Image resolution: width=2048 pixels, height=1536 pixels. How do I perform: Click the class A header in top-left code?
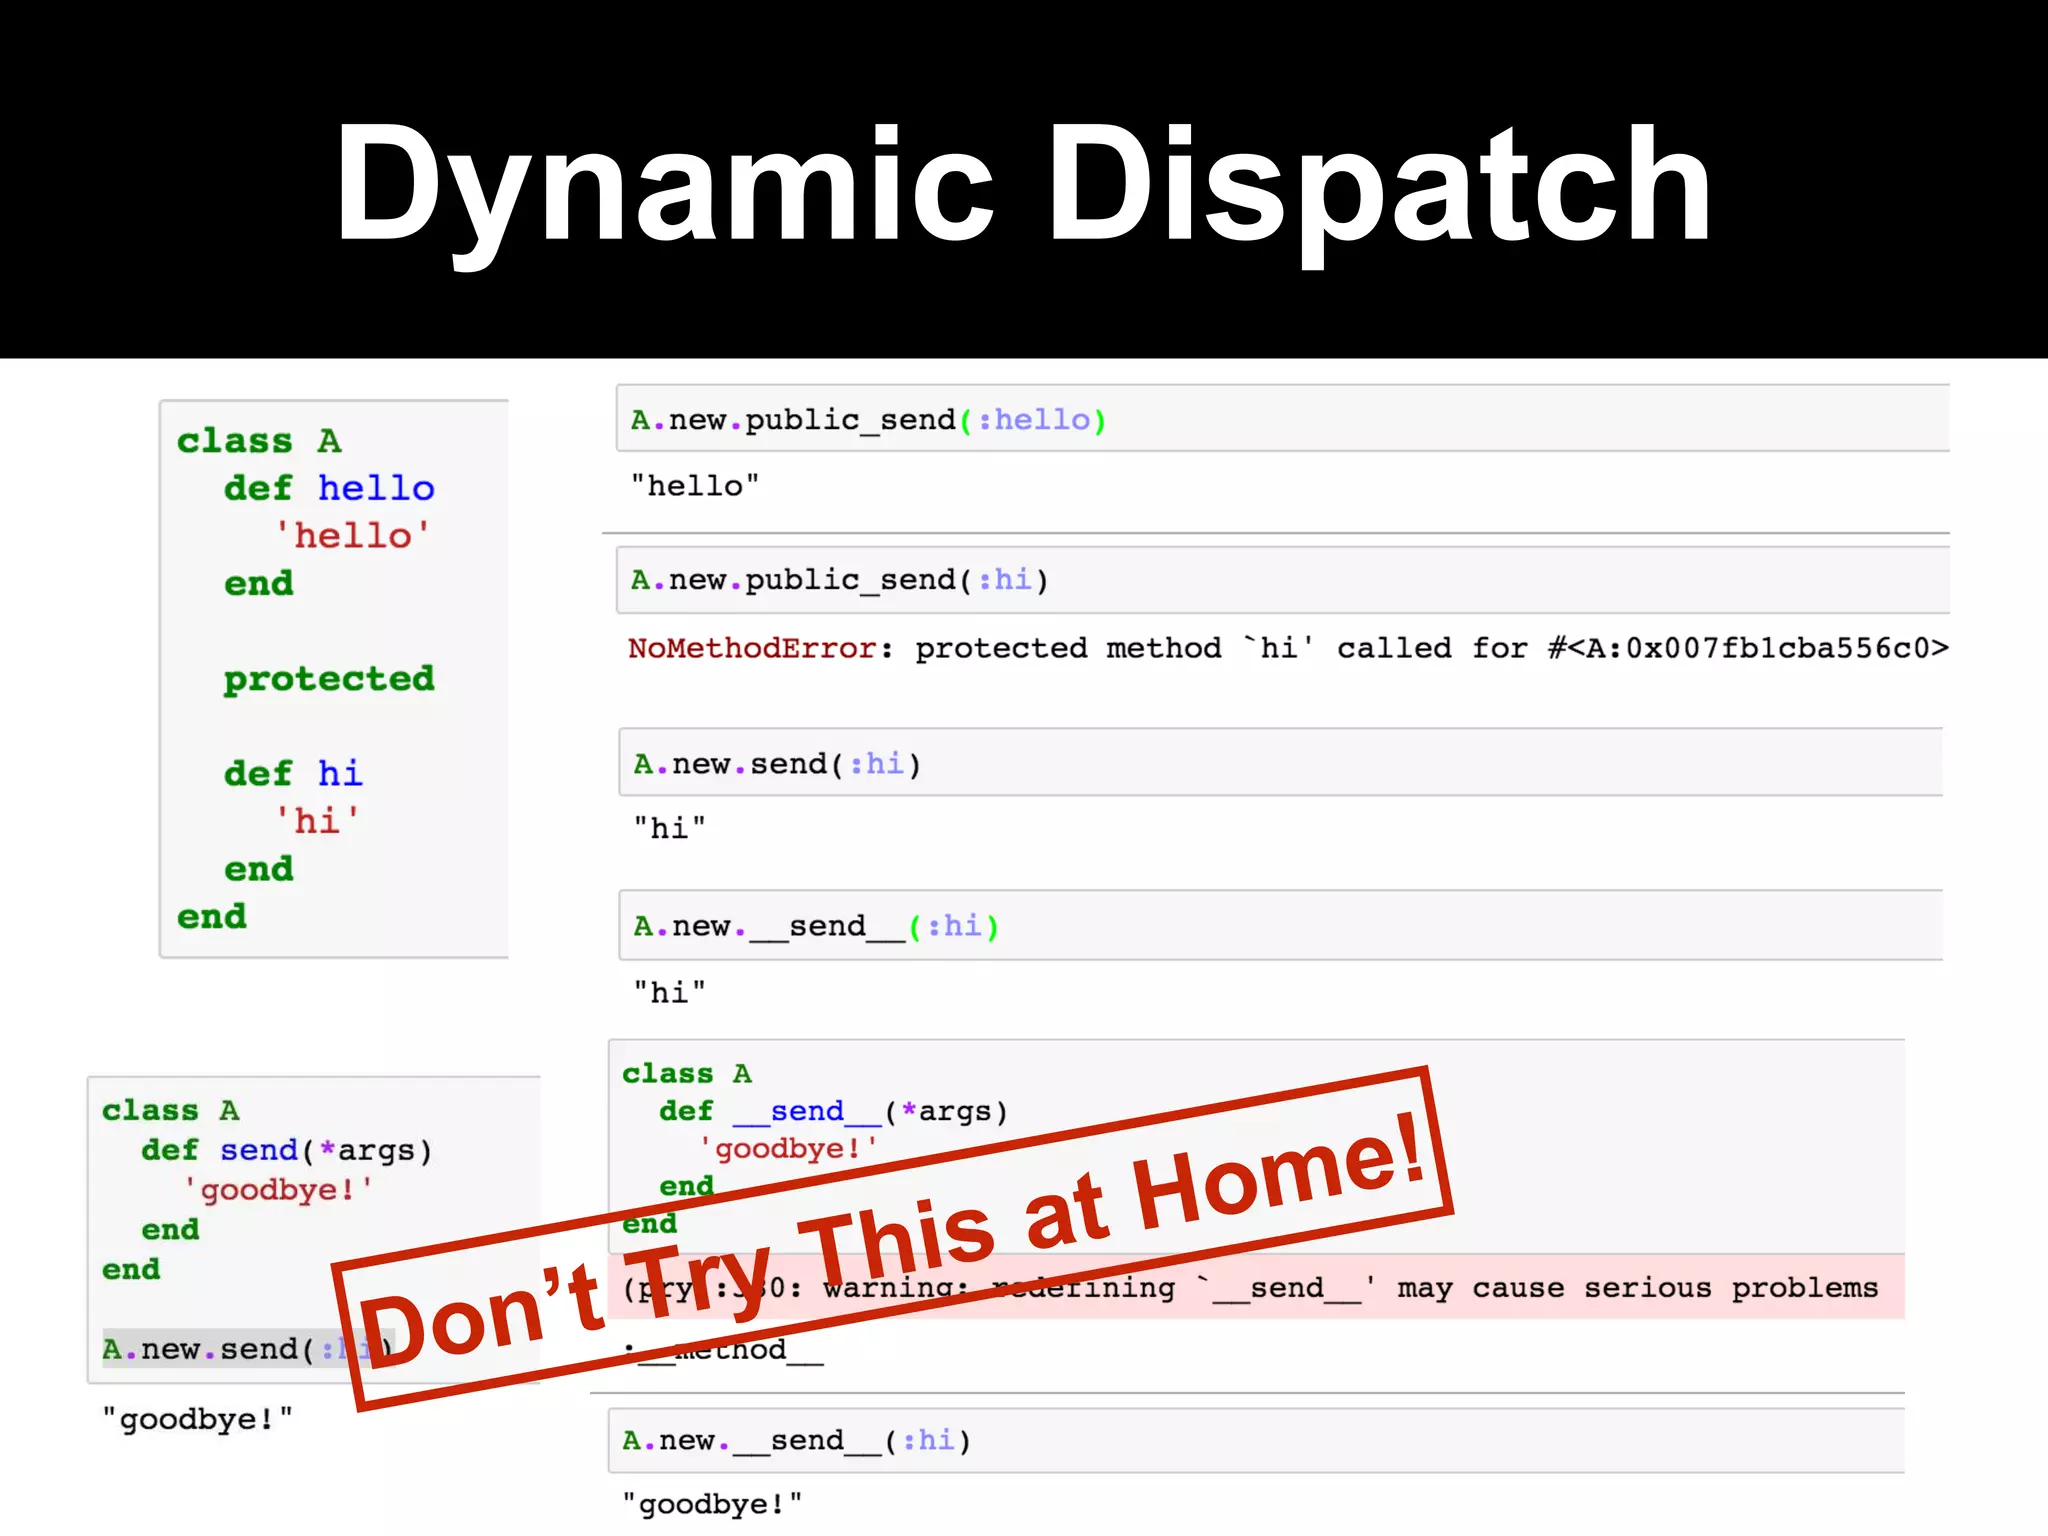coord(259,441)
